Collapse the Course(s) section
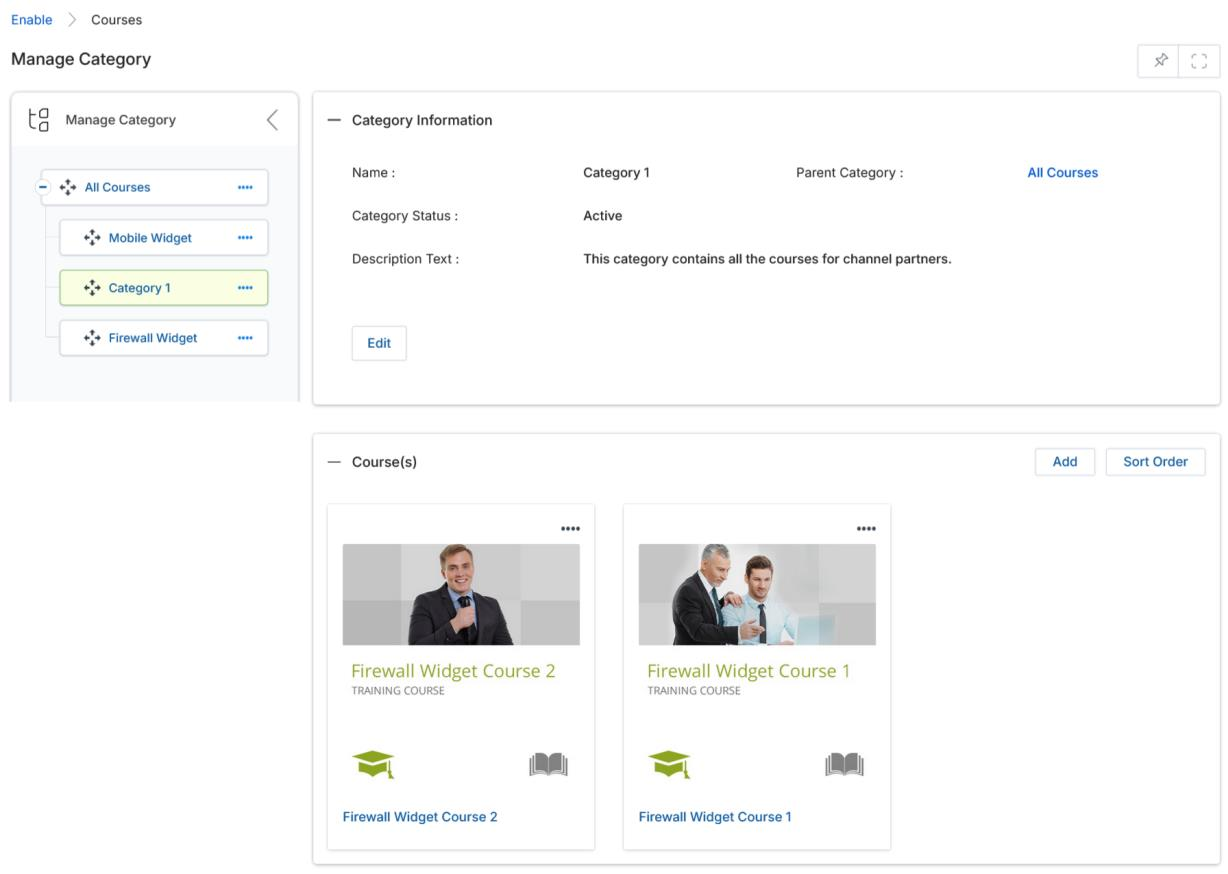 (334, 462)
